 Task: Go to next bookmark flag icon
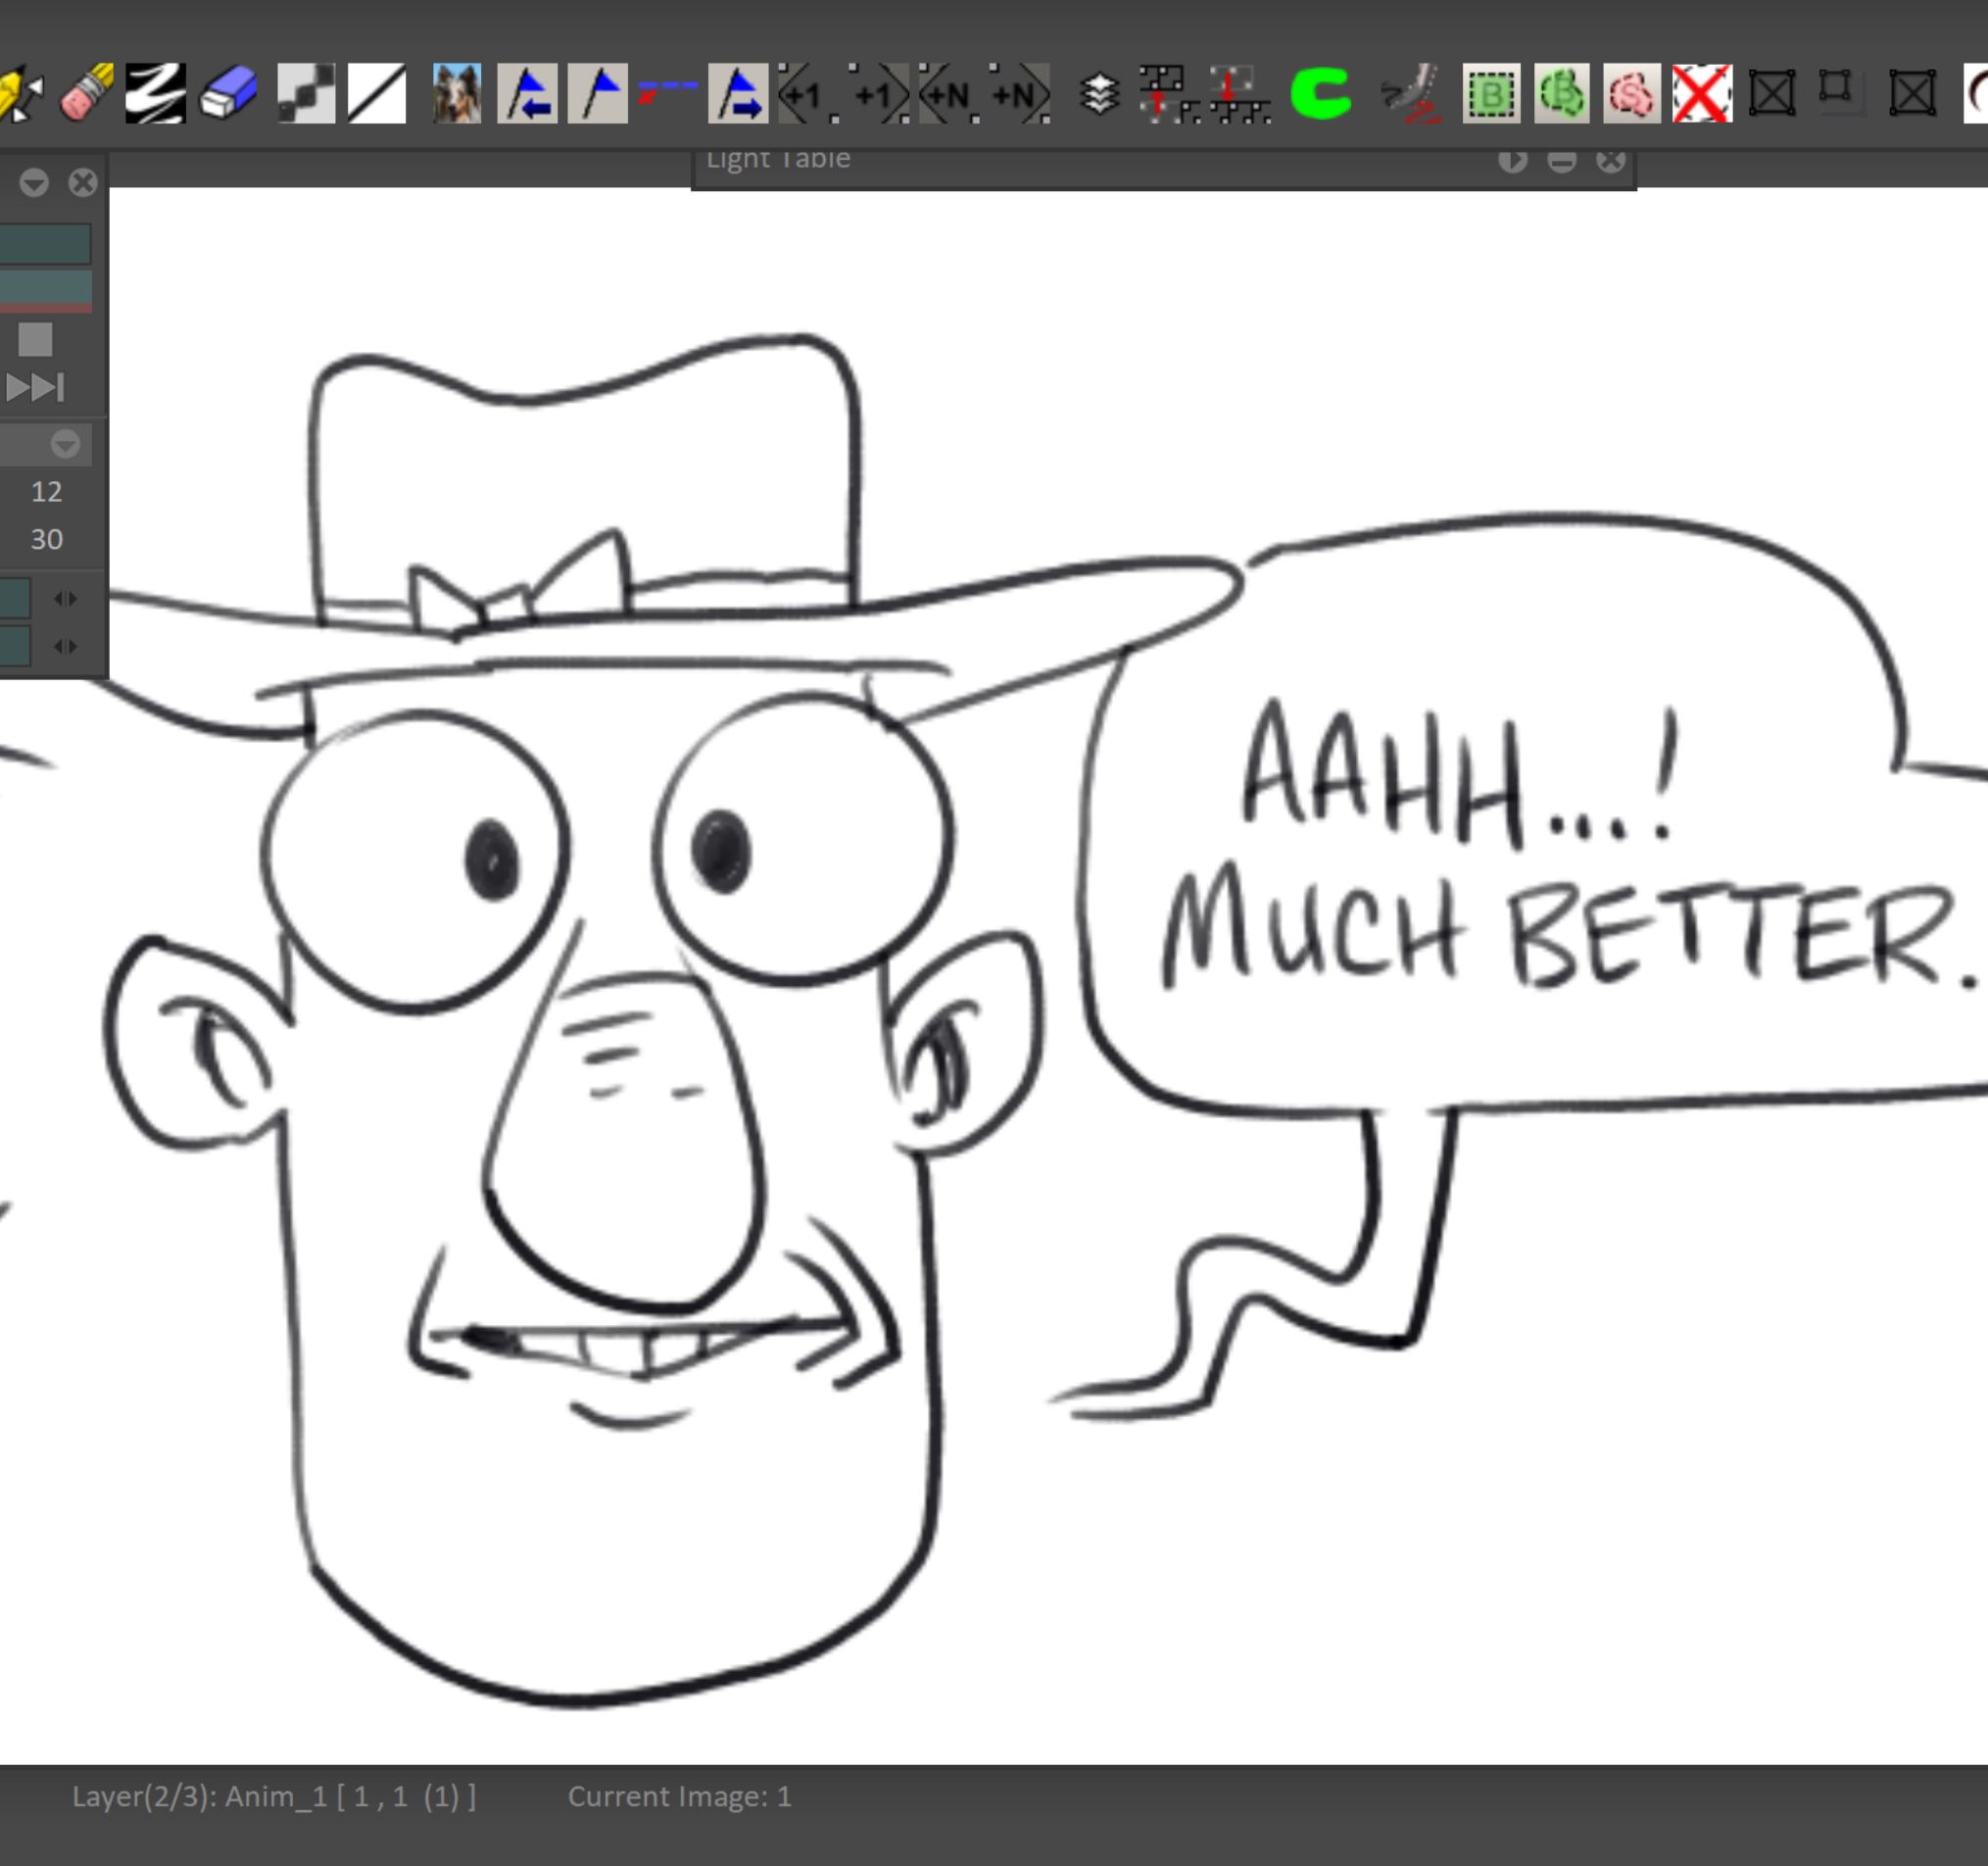[x=738, y=94]
